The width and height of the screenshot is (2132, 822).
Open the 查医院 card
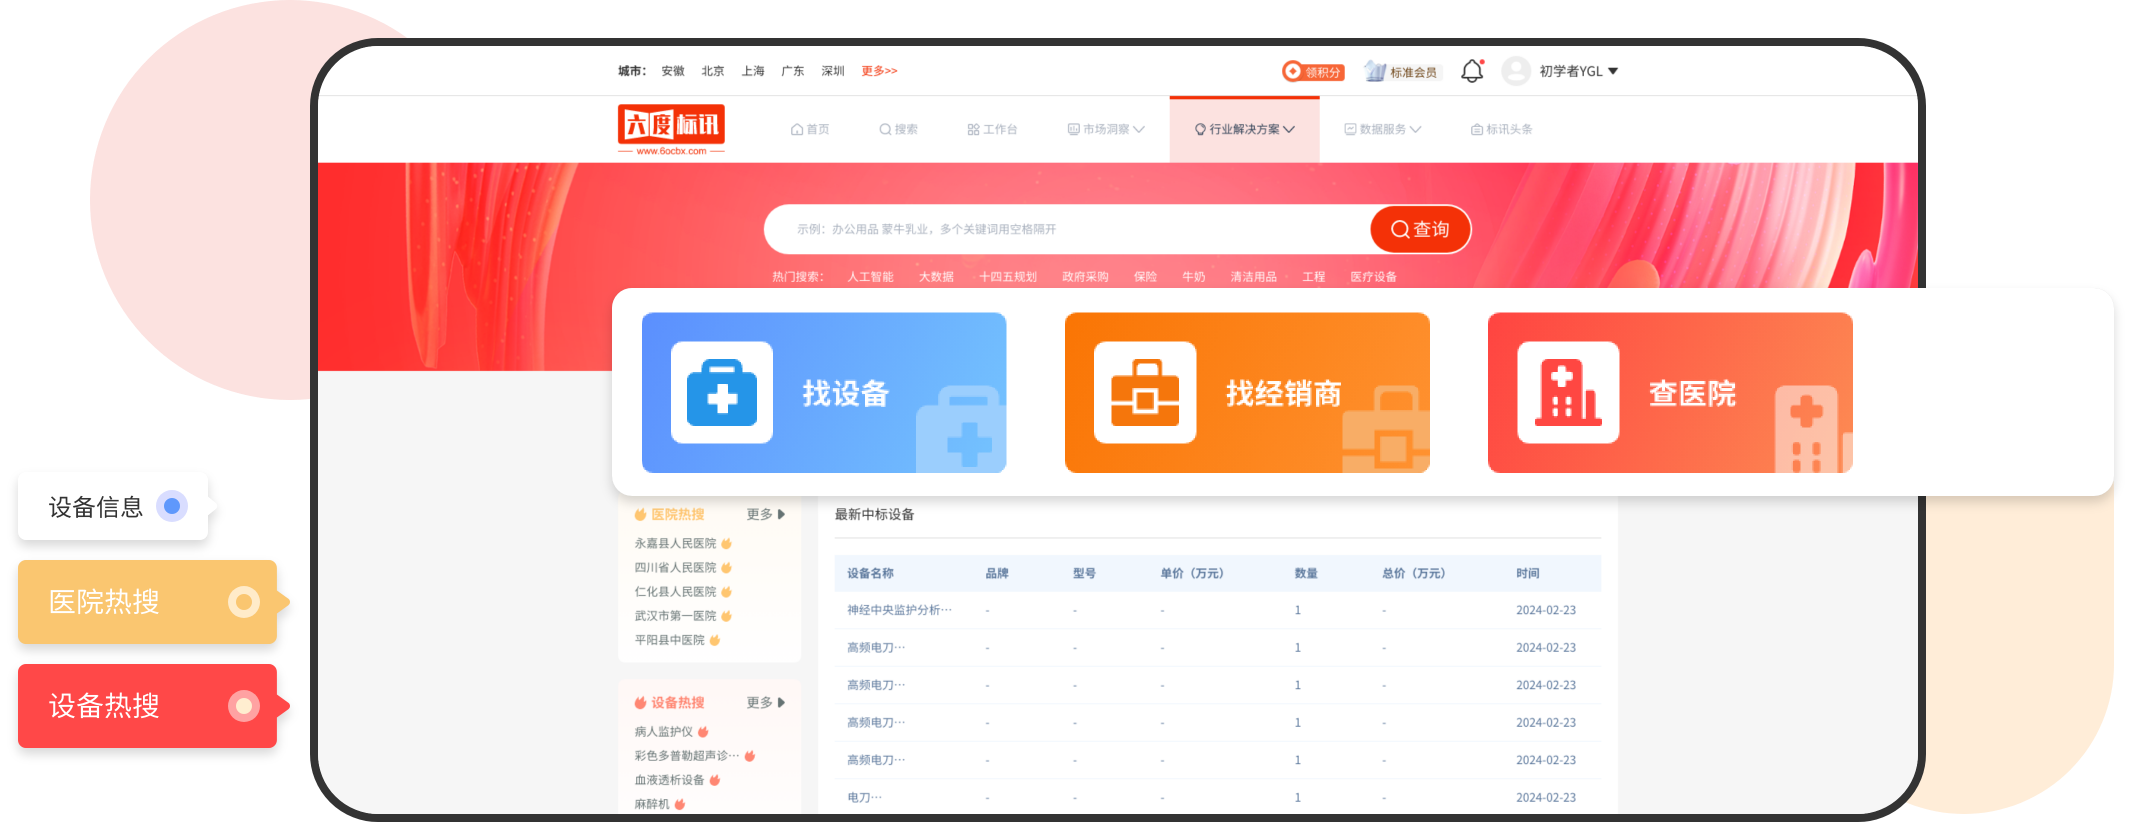point(1670,393)
